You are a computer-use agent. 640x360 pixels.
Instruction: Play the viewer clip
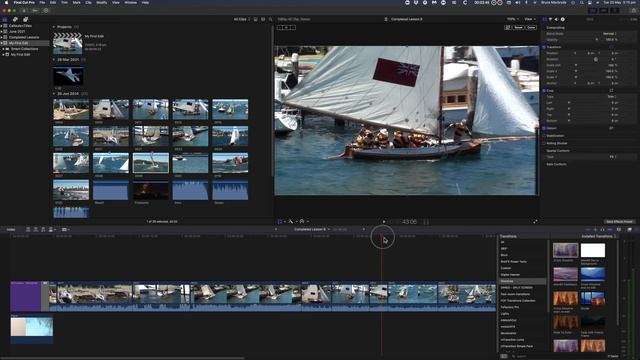(384, 222)
